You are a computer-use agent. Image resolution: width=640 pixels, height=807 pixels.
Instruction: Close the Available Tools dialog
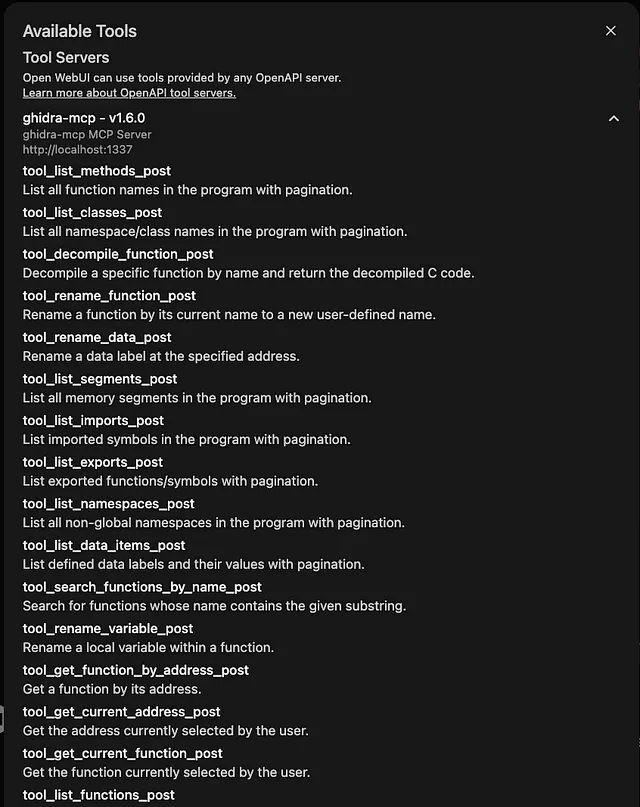point(611,31)
